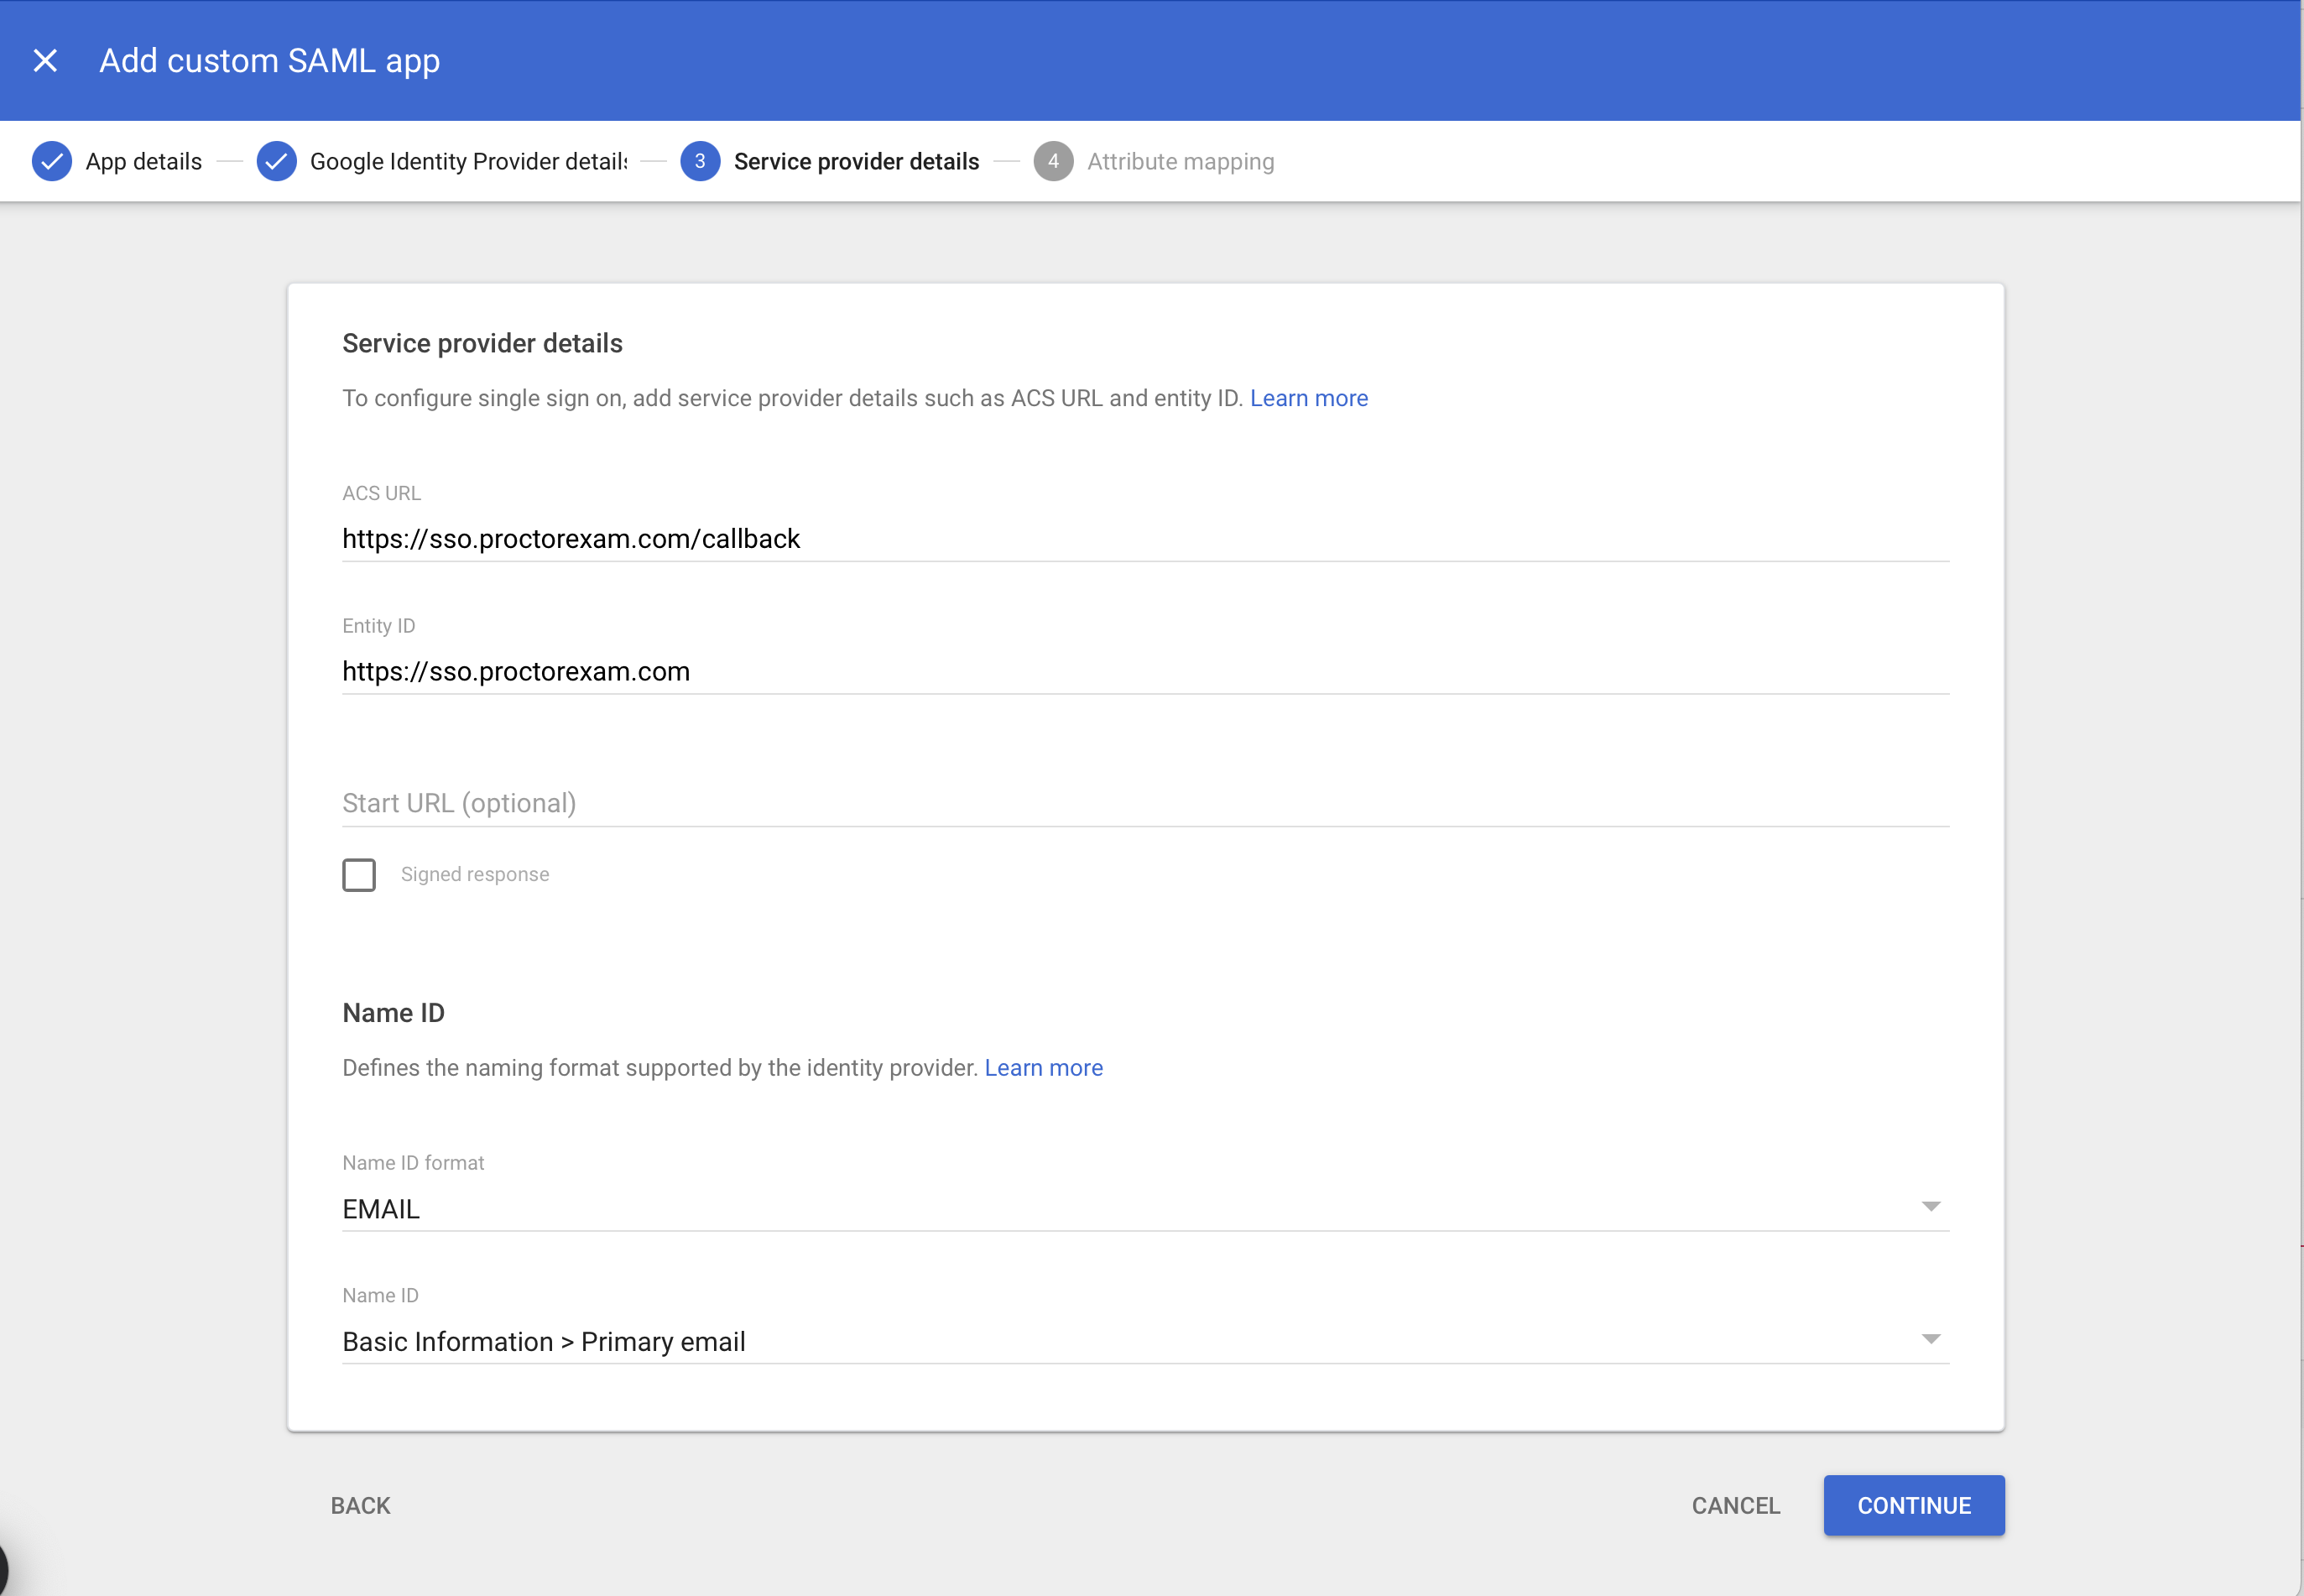Screen dimensions: 2304x1596
Task: Open the Basic Information > Primary email dropdown
Action: [x=1145, y=1341]
